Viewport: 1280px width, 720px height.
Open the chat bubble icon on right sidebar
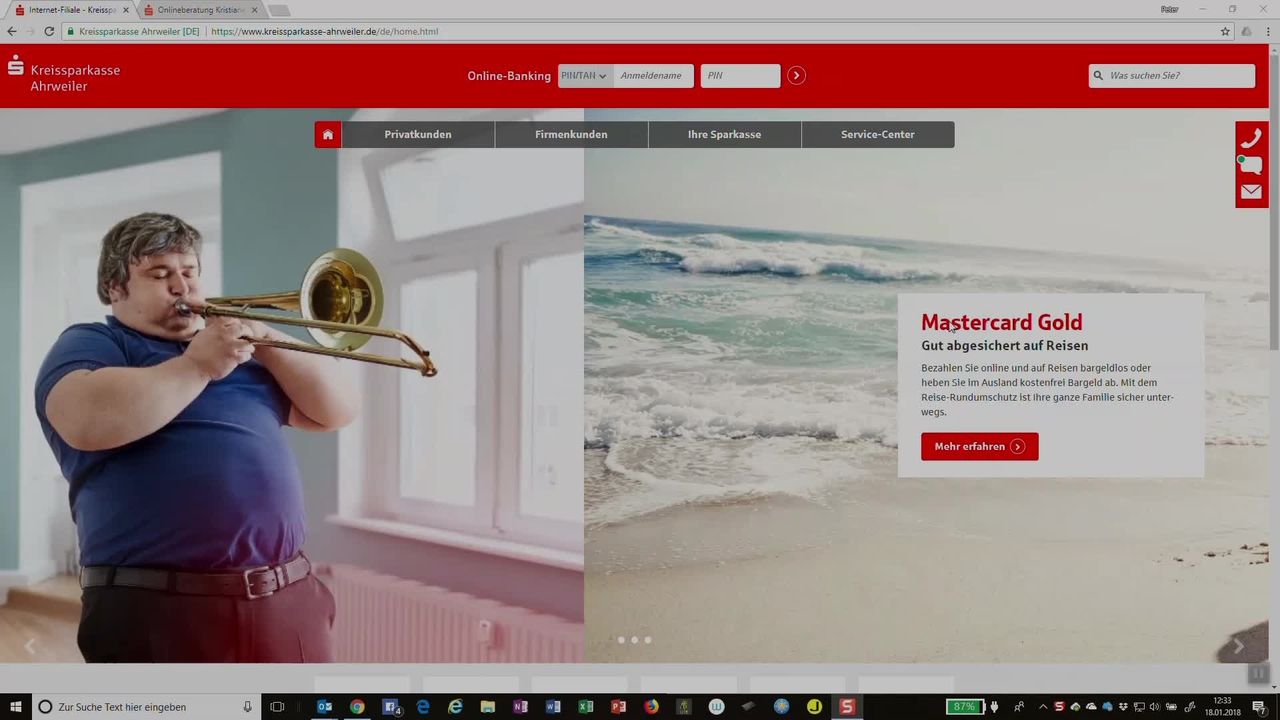click(1251, 165)
